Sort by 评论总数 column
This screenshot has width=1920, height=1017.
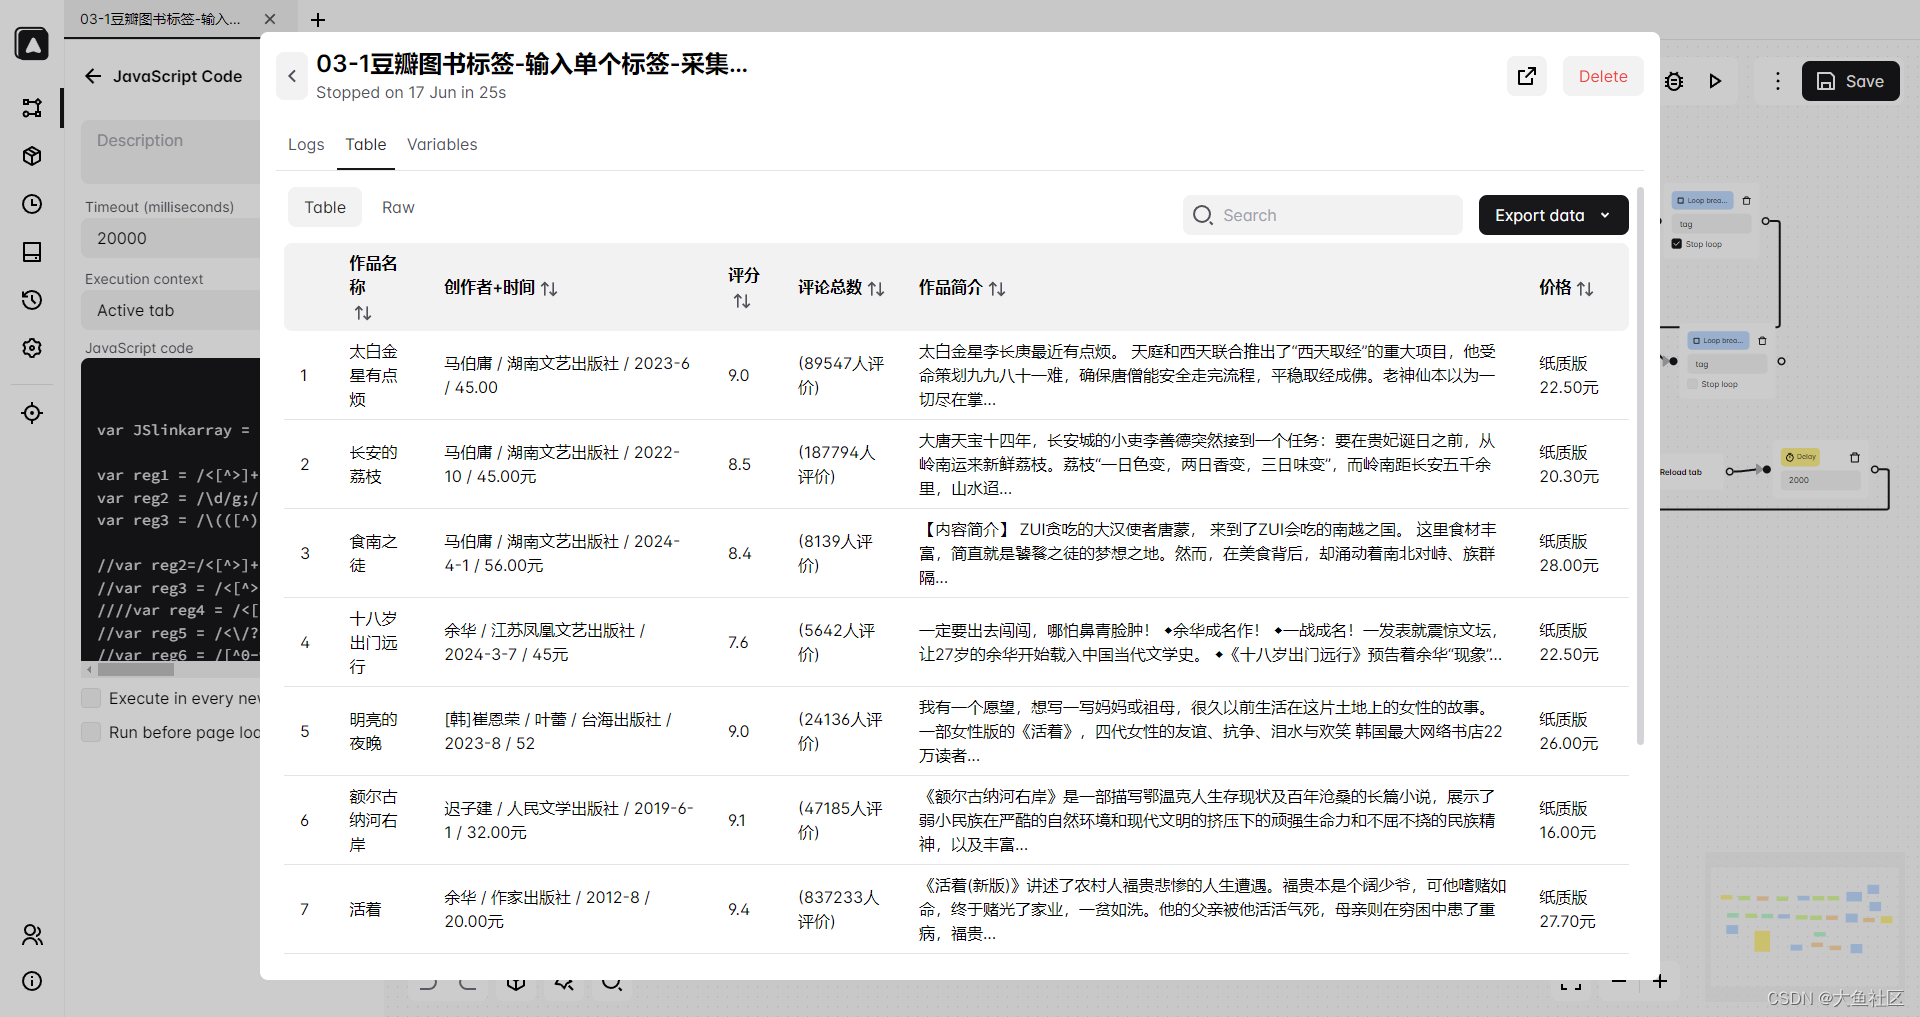876,288
